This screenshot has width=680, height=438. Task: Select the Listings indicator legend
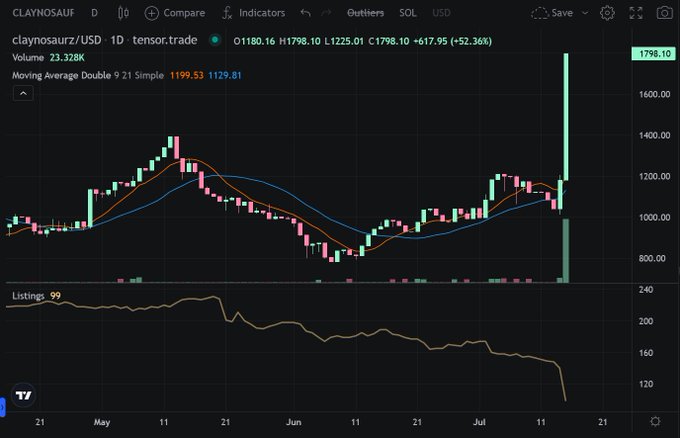click(x=28, y=296)
